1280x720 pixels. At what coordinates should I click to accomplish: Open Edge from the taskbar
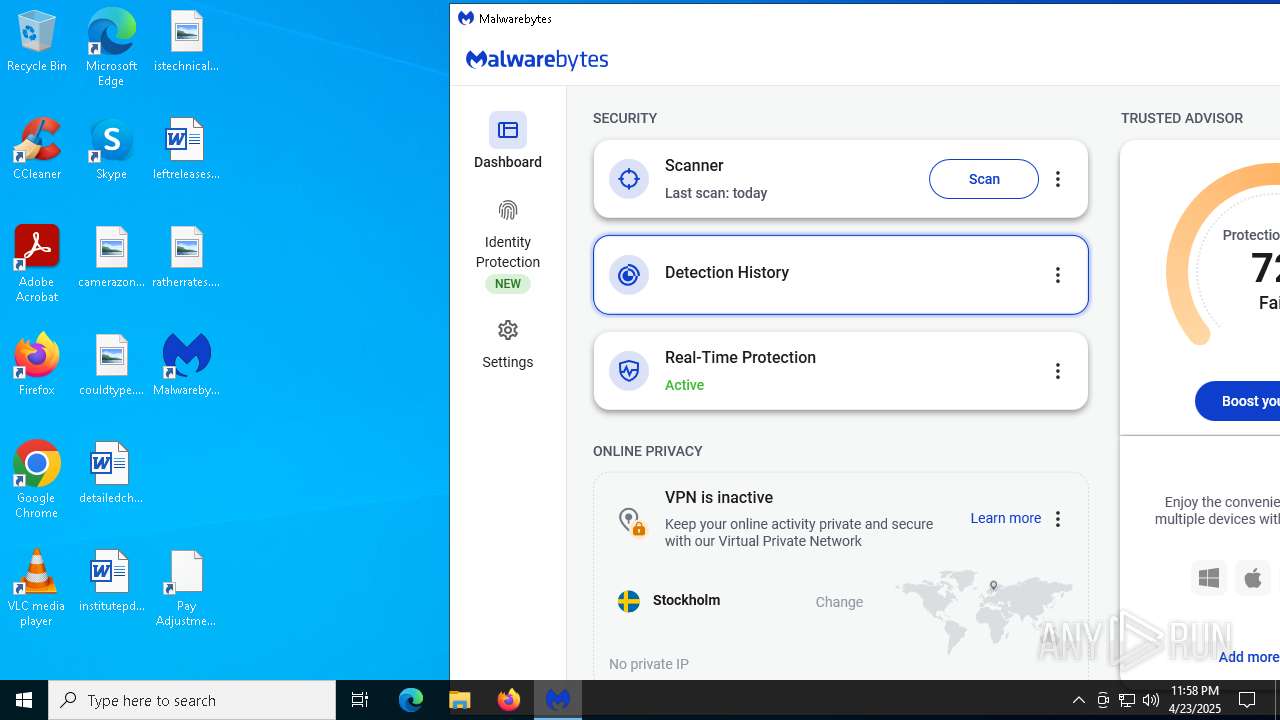tap(411, 700)
